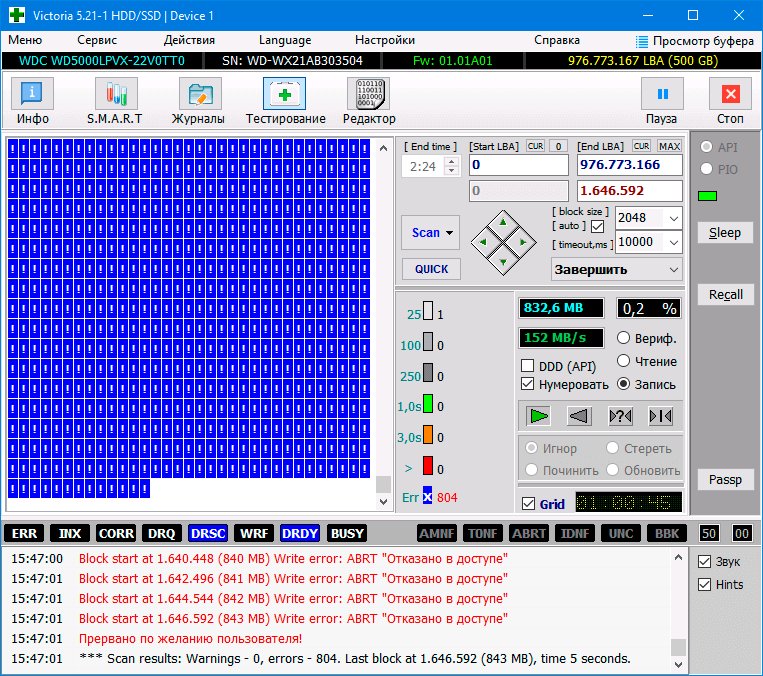Open Просмотр буфера buffer viewer
The height and width of the screenshot is (676, 763).
point(695,41)
